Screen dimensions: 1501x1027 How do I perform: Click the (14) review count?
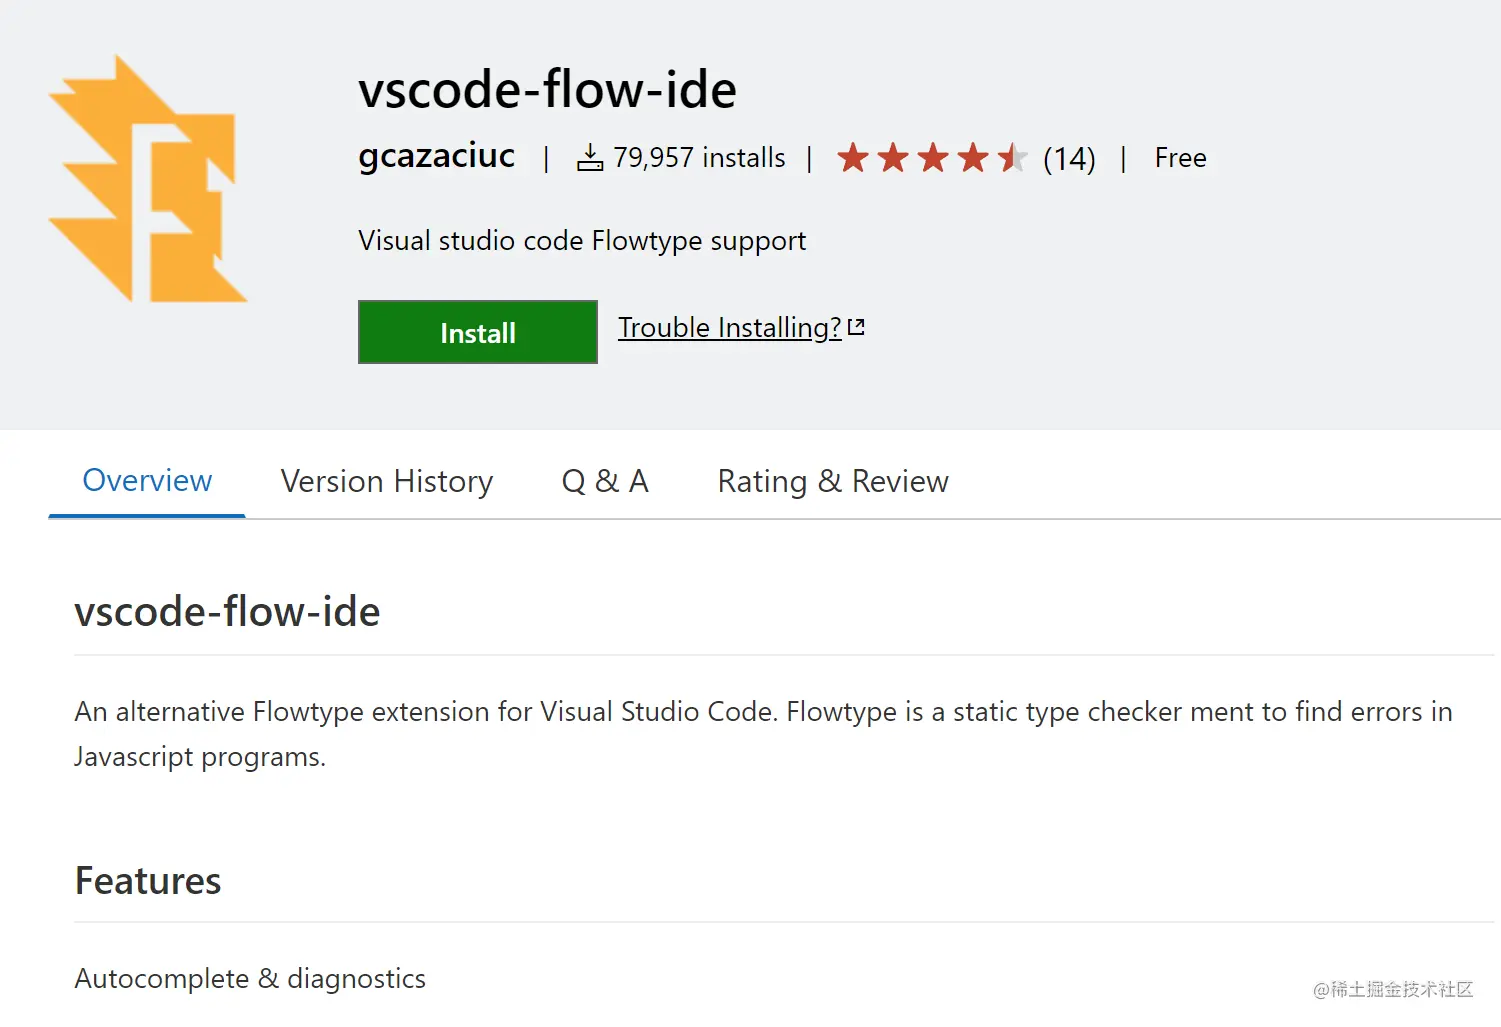[1069, 159]
